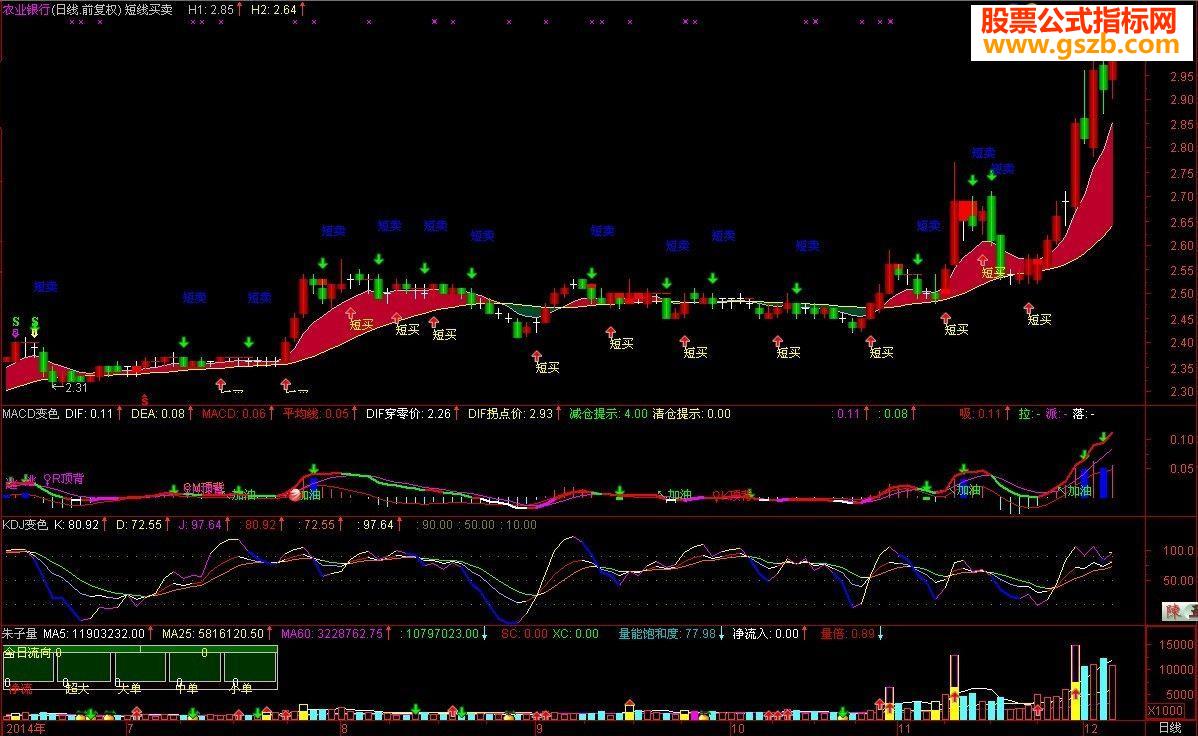The height and width of the screenshot is (736, 1198).
Task: Click the X1000 volume scale box
Action: [1167, 711]
